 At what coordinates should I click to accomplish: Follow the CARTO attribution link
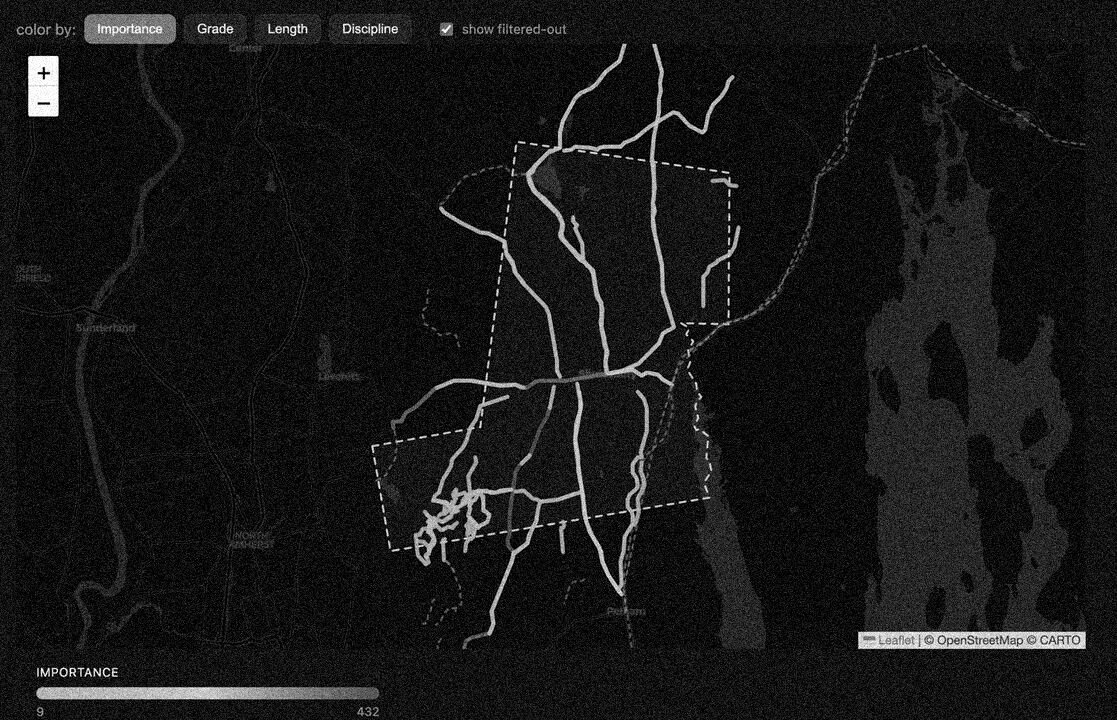[x=1060, y=640]
